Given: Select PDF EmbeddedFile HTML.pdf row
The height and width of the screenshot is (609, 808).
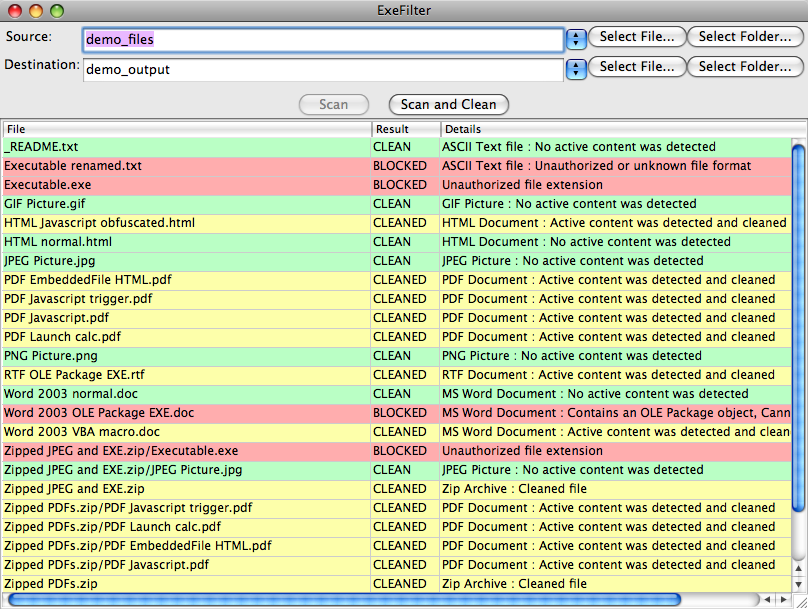Looking at the screenshot, I should click(x=397, y=280).
